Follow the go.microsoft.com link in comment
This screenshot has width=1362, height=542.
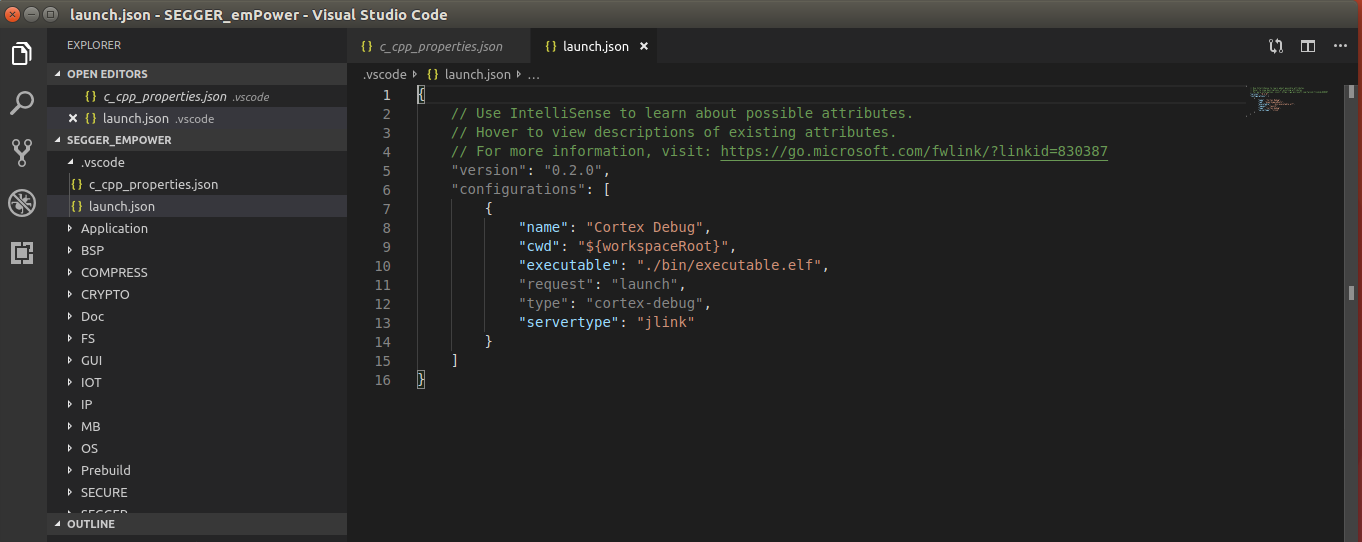coord(913,151)
